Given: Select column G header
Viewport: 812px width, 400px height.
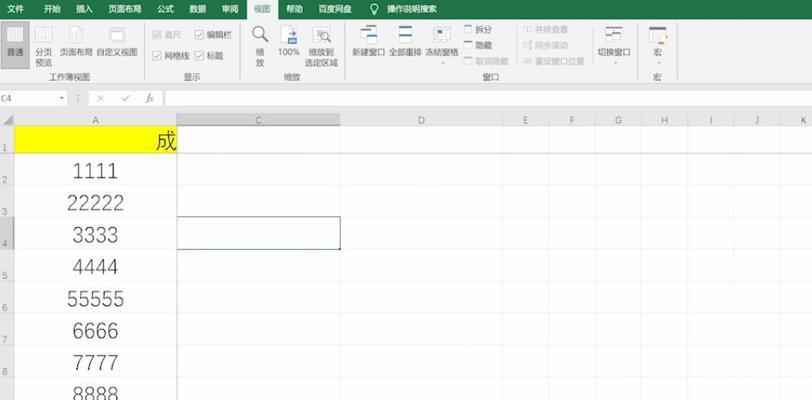Looking at the screenshot, I should pos(618,120).
